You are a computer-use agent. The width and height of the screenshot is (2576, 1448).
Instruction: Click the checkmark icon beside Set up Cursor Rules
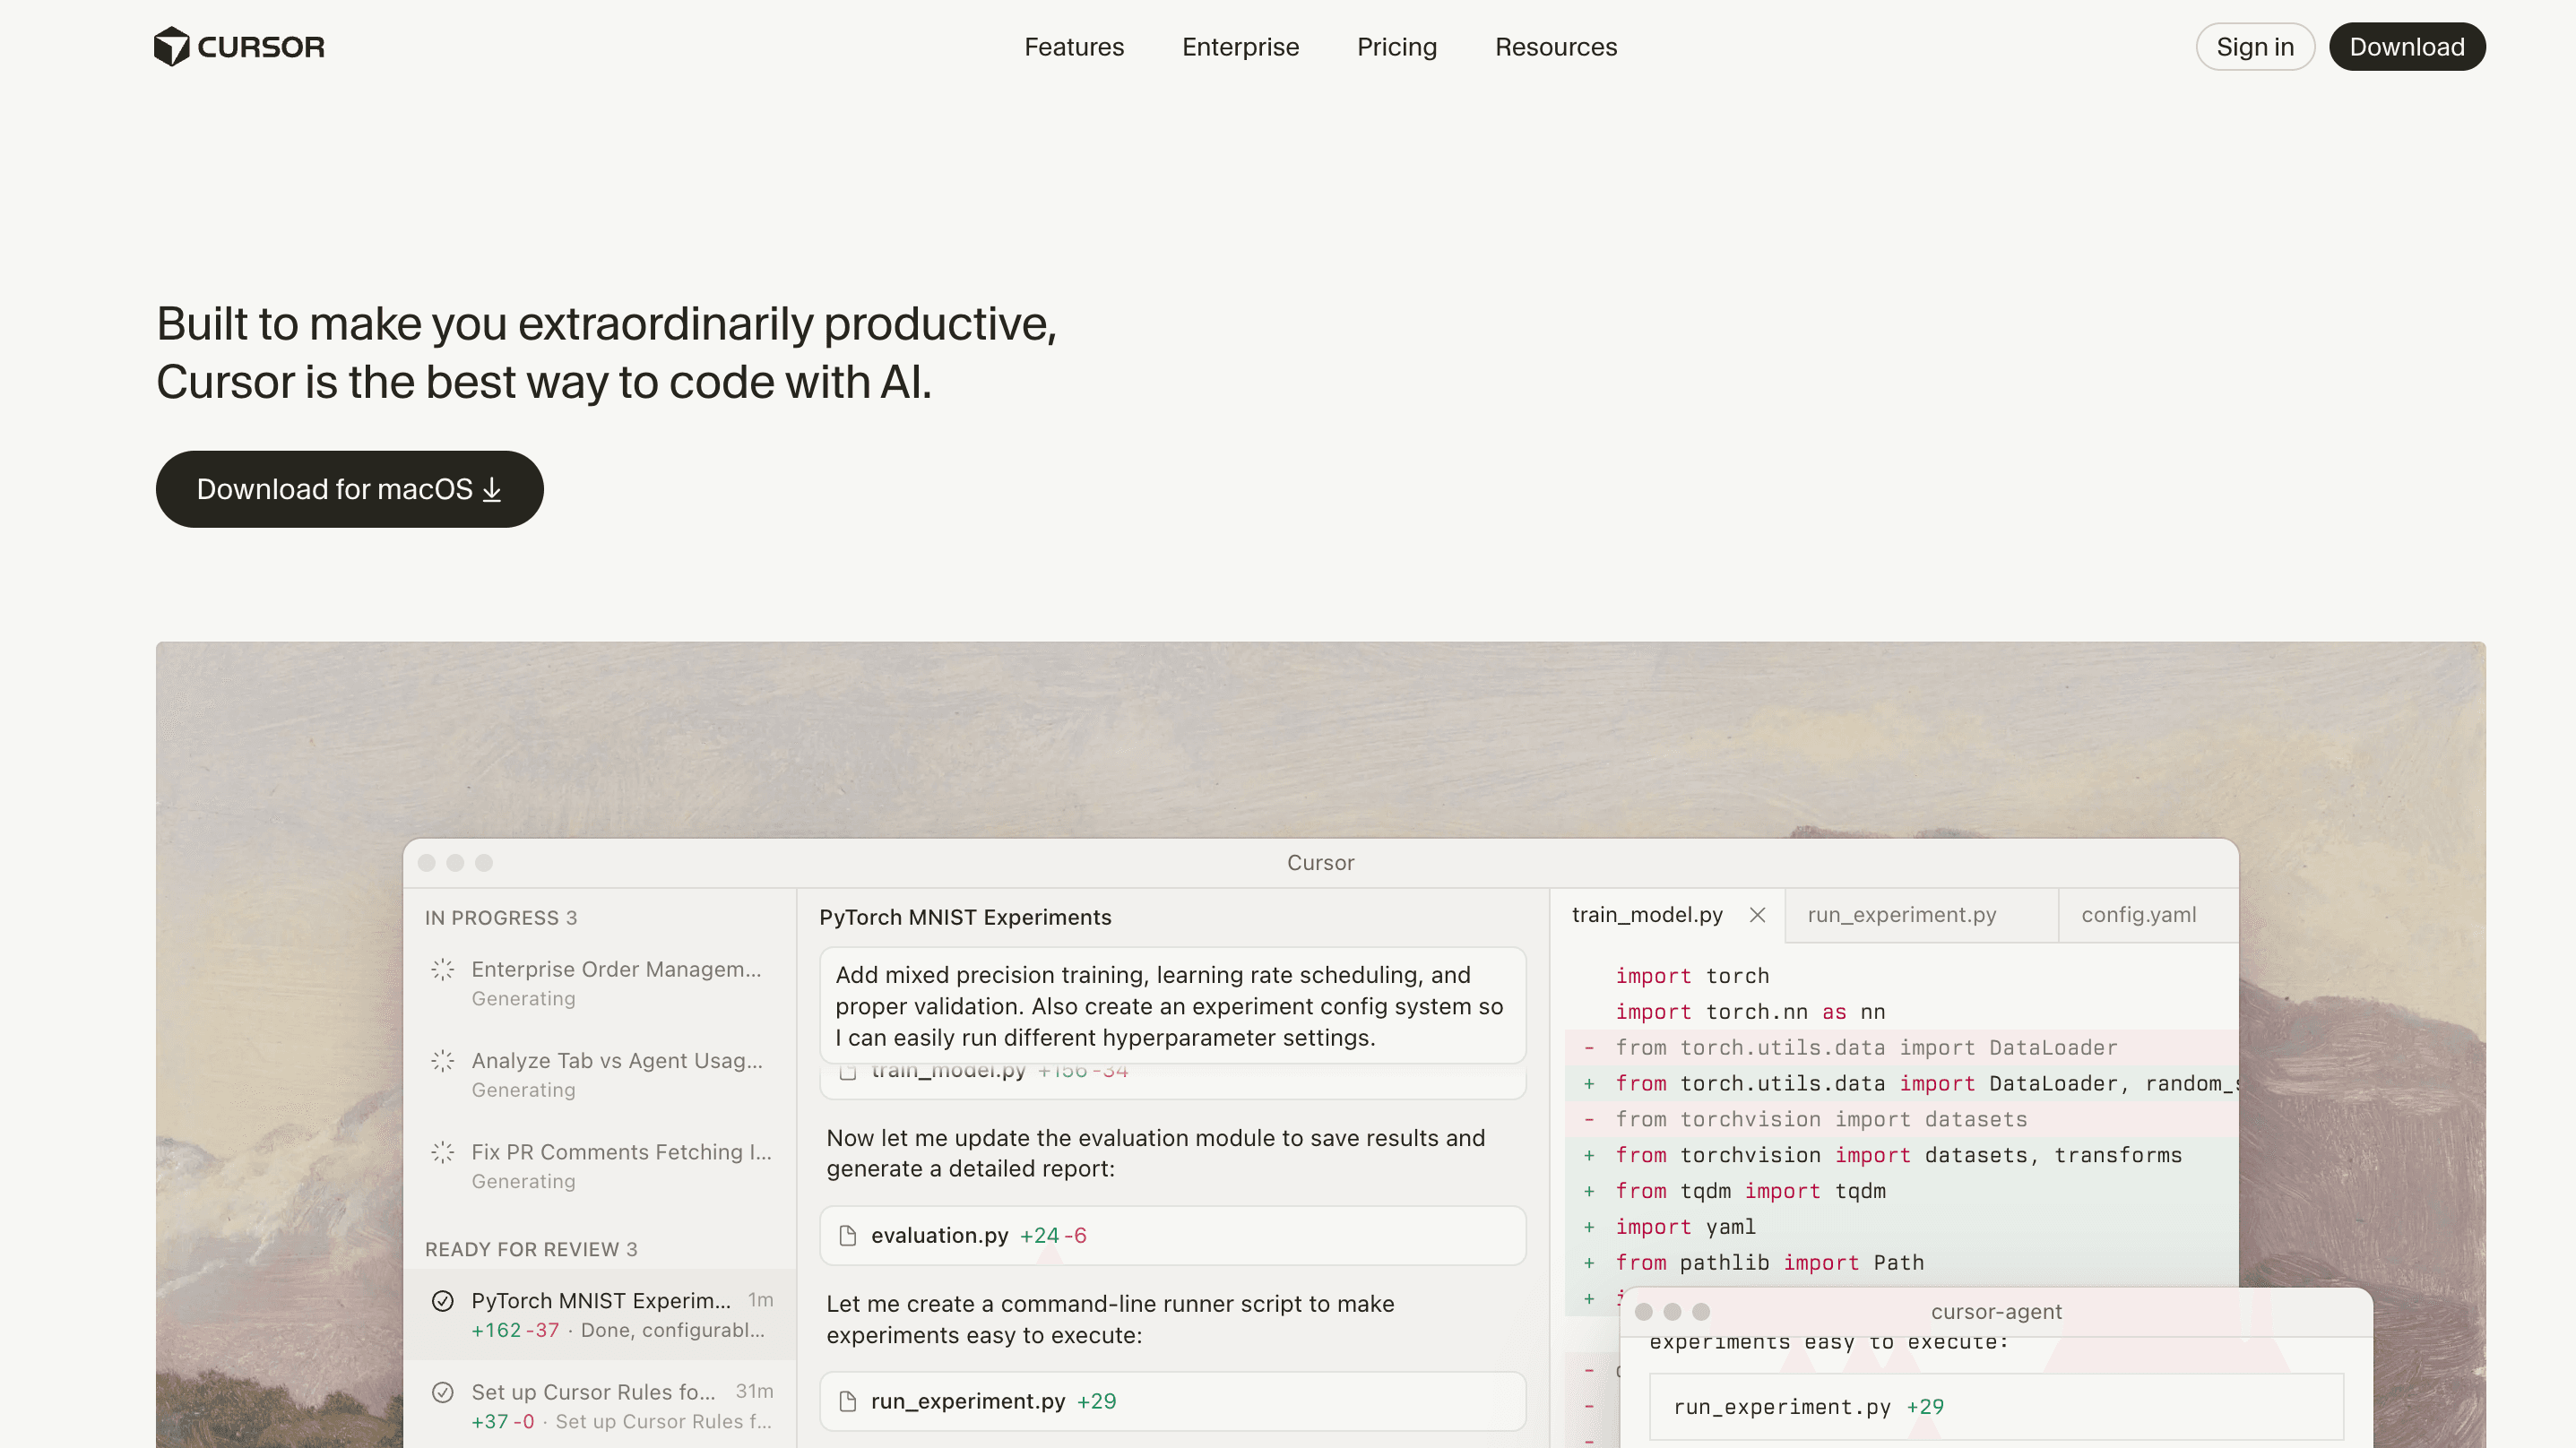pos(443,1392)
